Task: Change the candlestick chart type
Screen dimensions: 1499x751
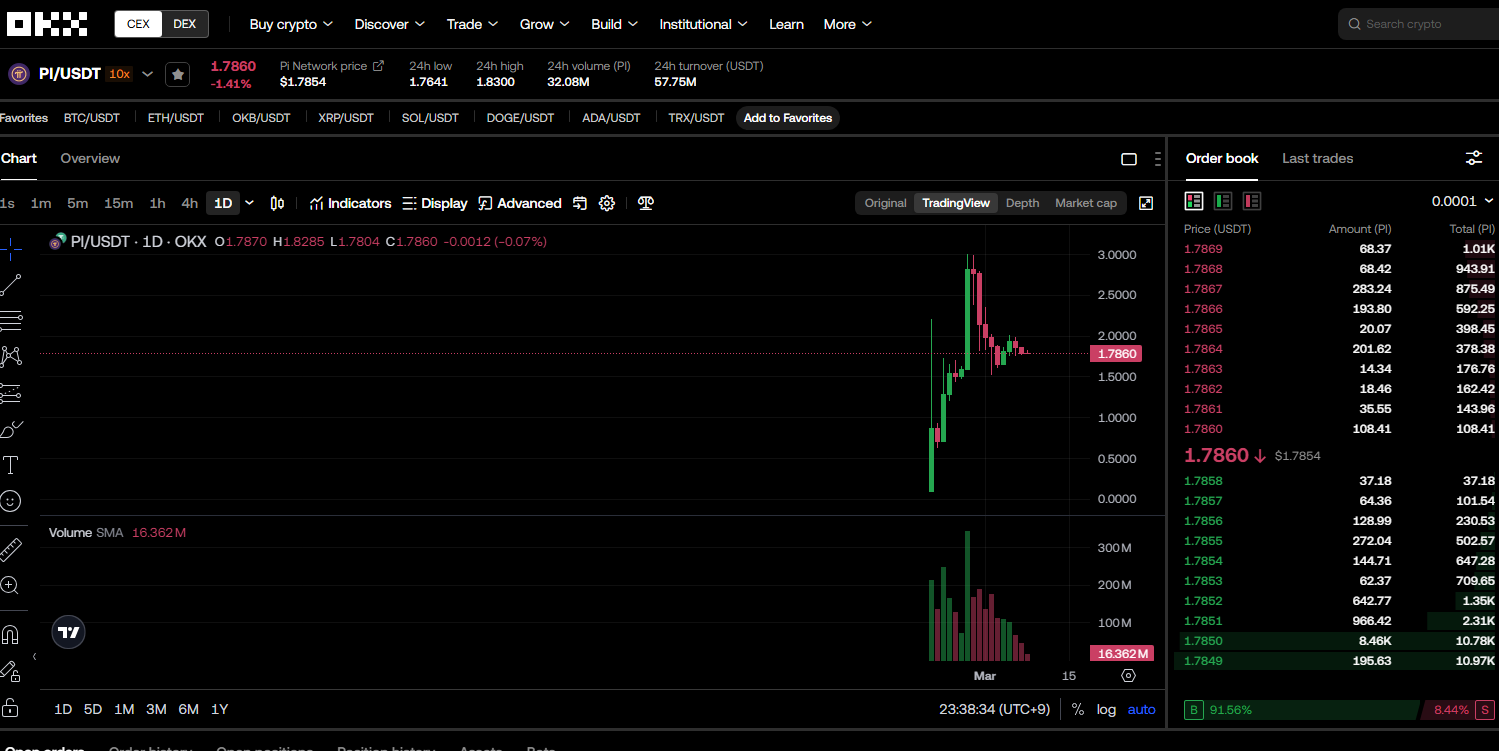Action: click(x=277, y=203)
